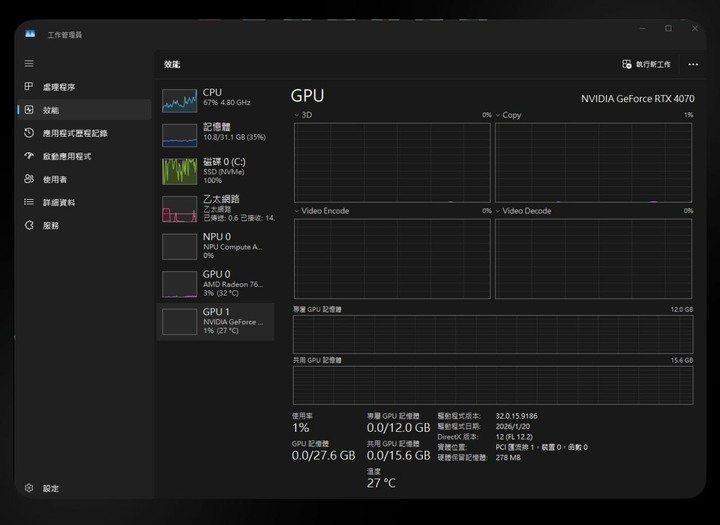Click the dedicated GPU memory graph
This screenshot has height=525, width=720.
(493, 334)
